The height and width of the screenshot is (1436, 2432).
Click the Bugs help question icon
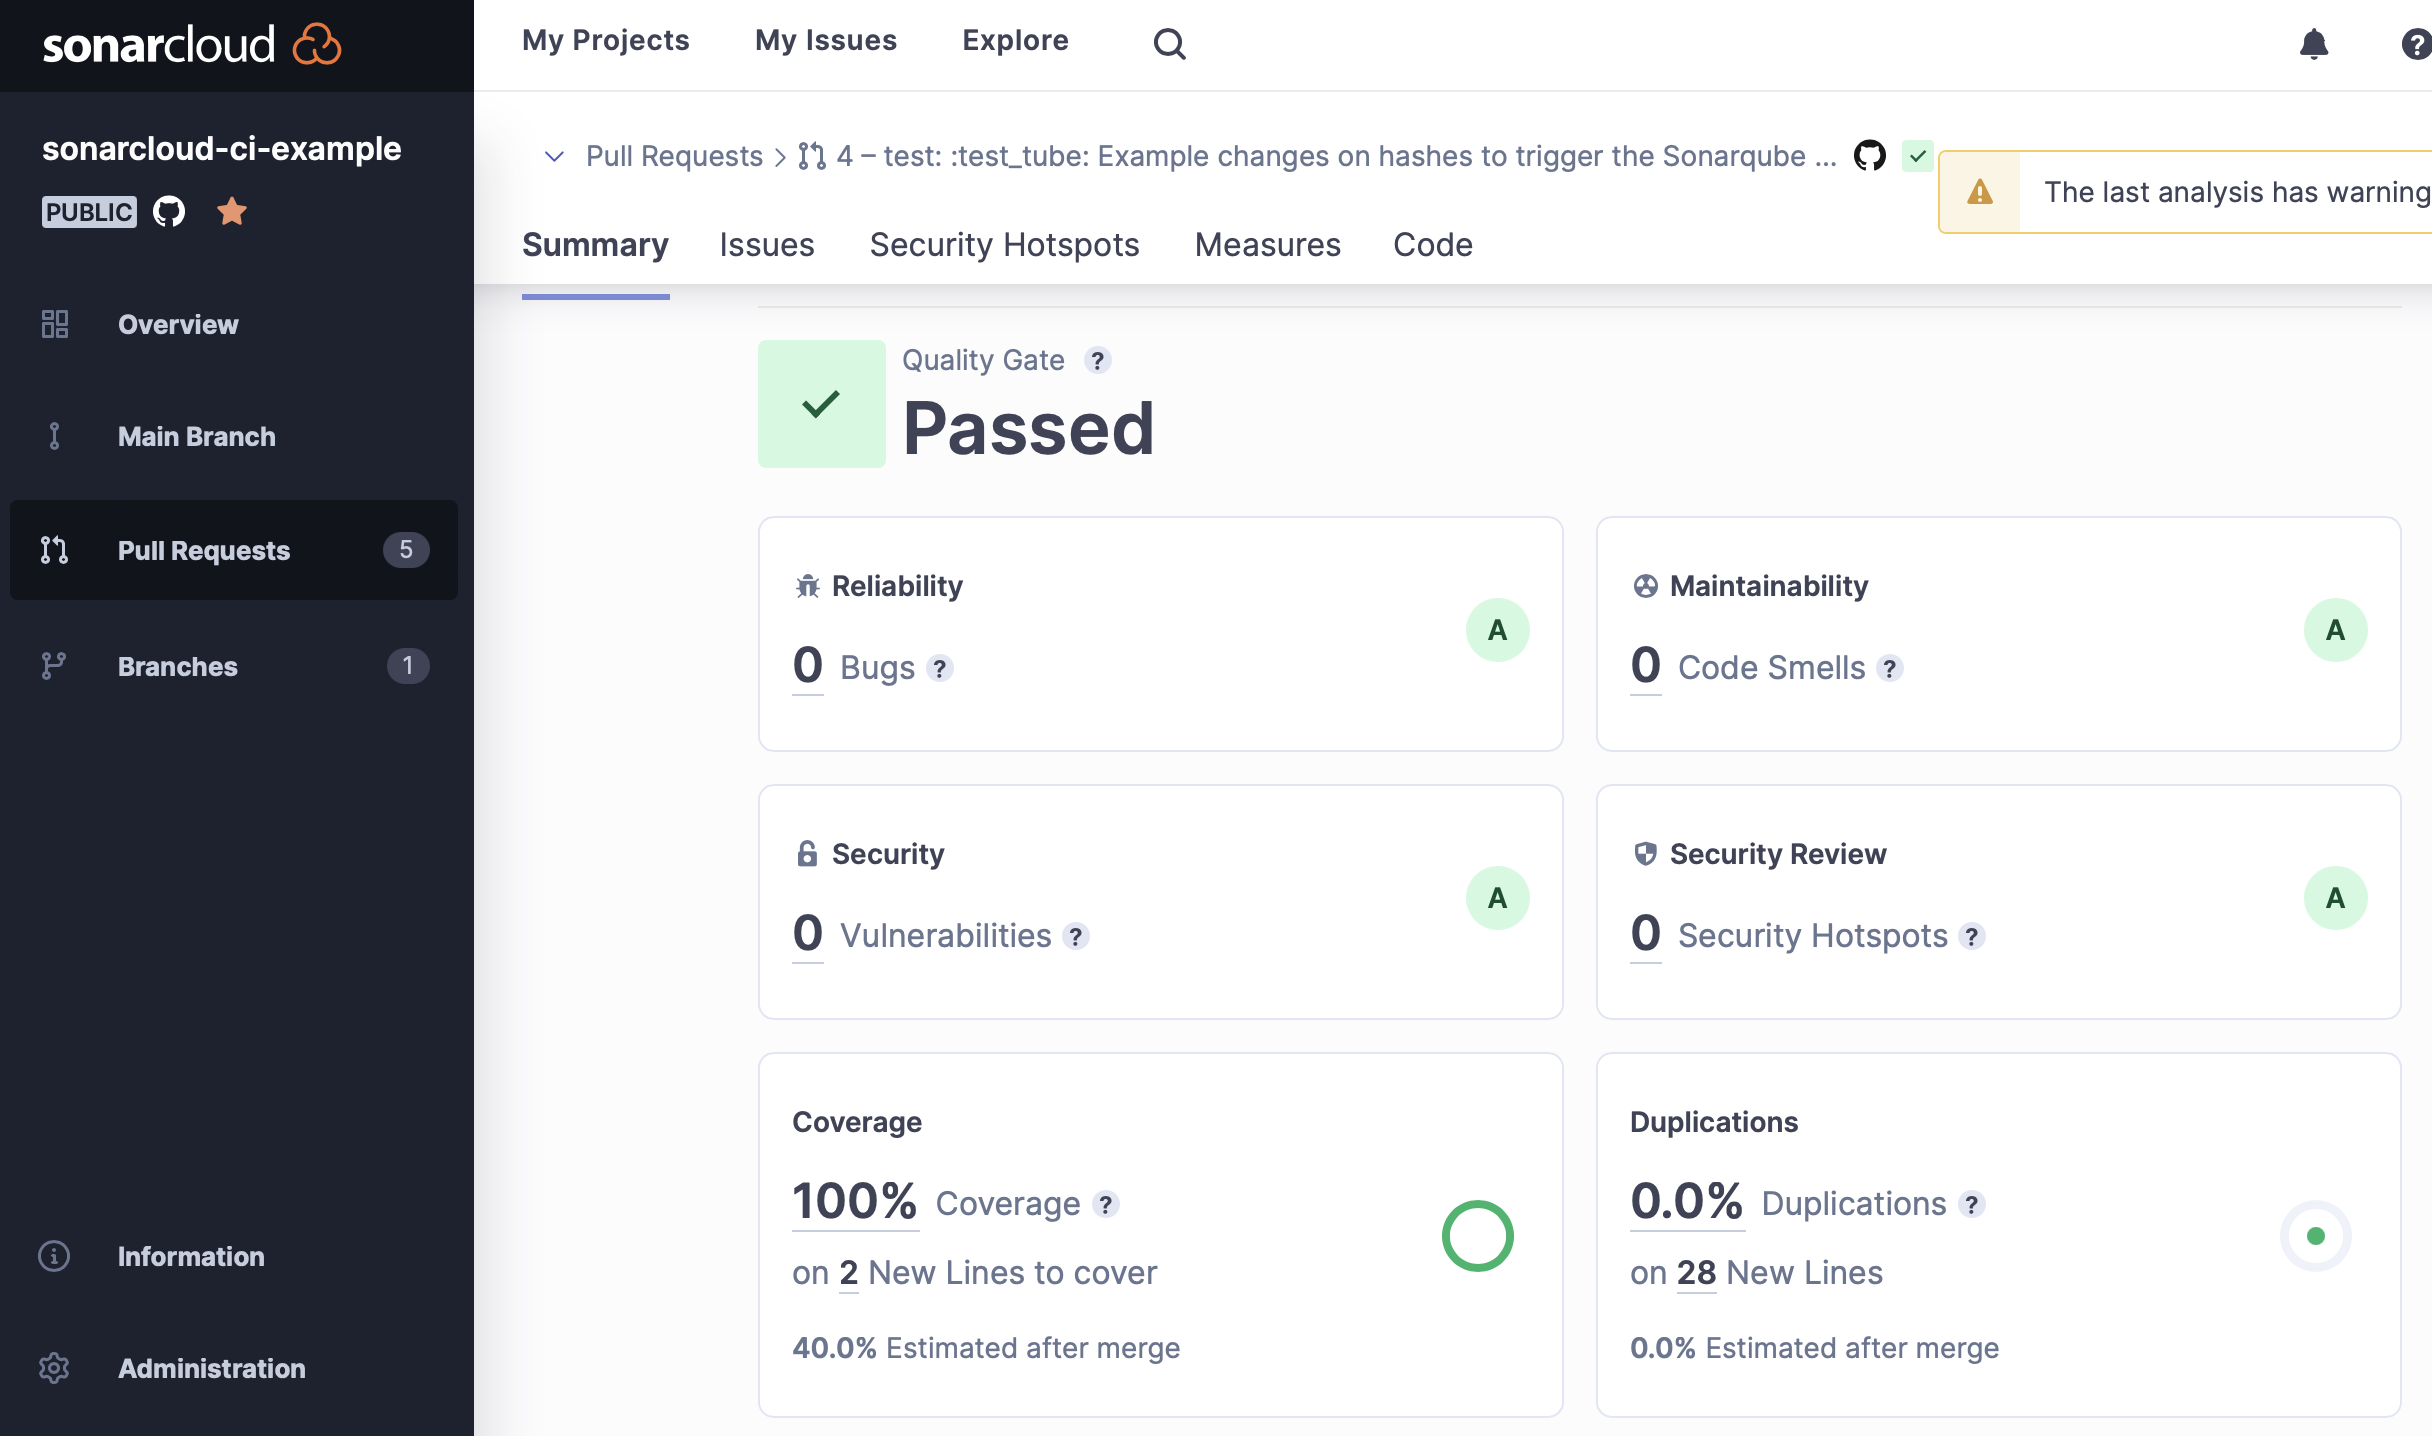click(939, 668)
